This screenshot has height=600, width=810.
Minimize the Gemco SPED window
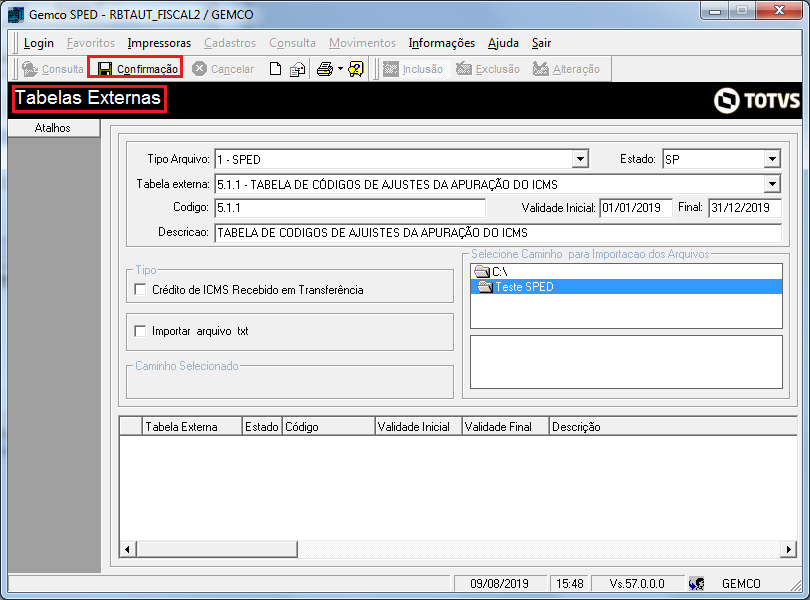715,10
